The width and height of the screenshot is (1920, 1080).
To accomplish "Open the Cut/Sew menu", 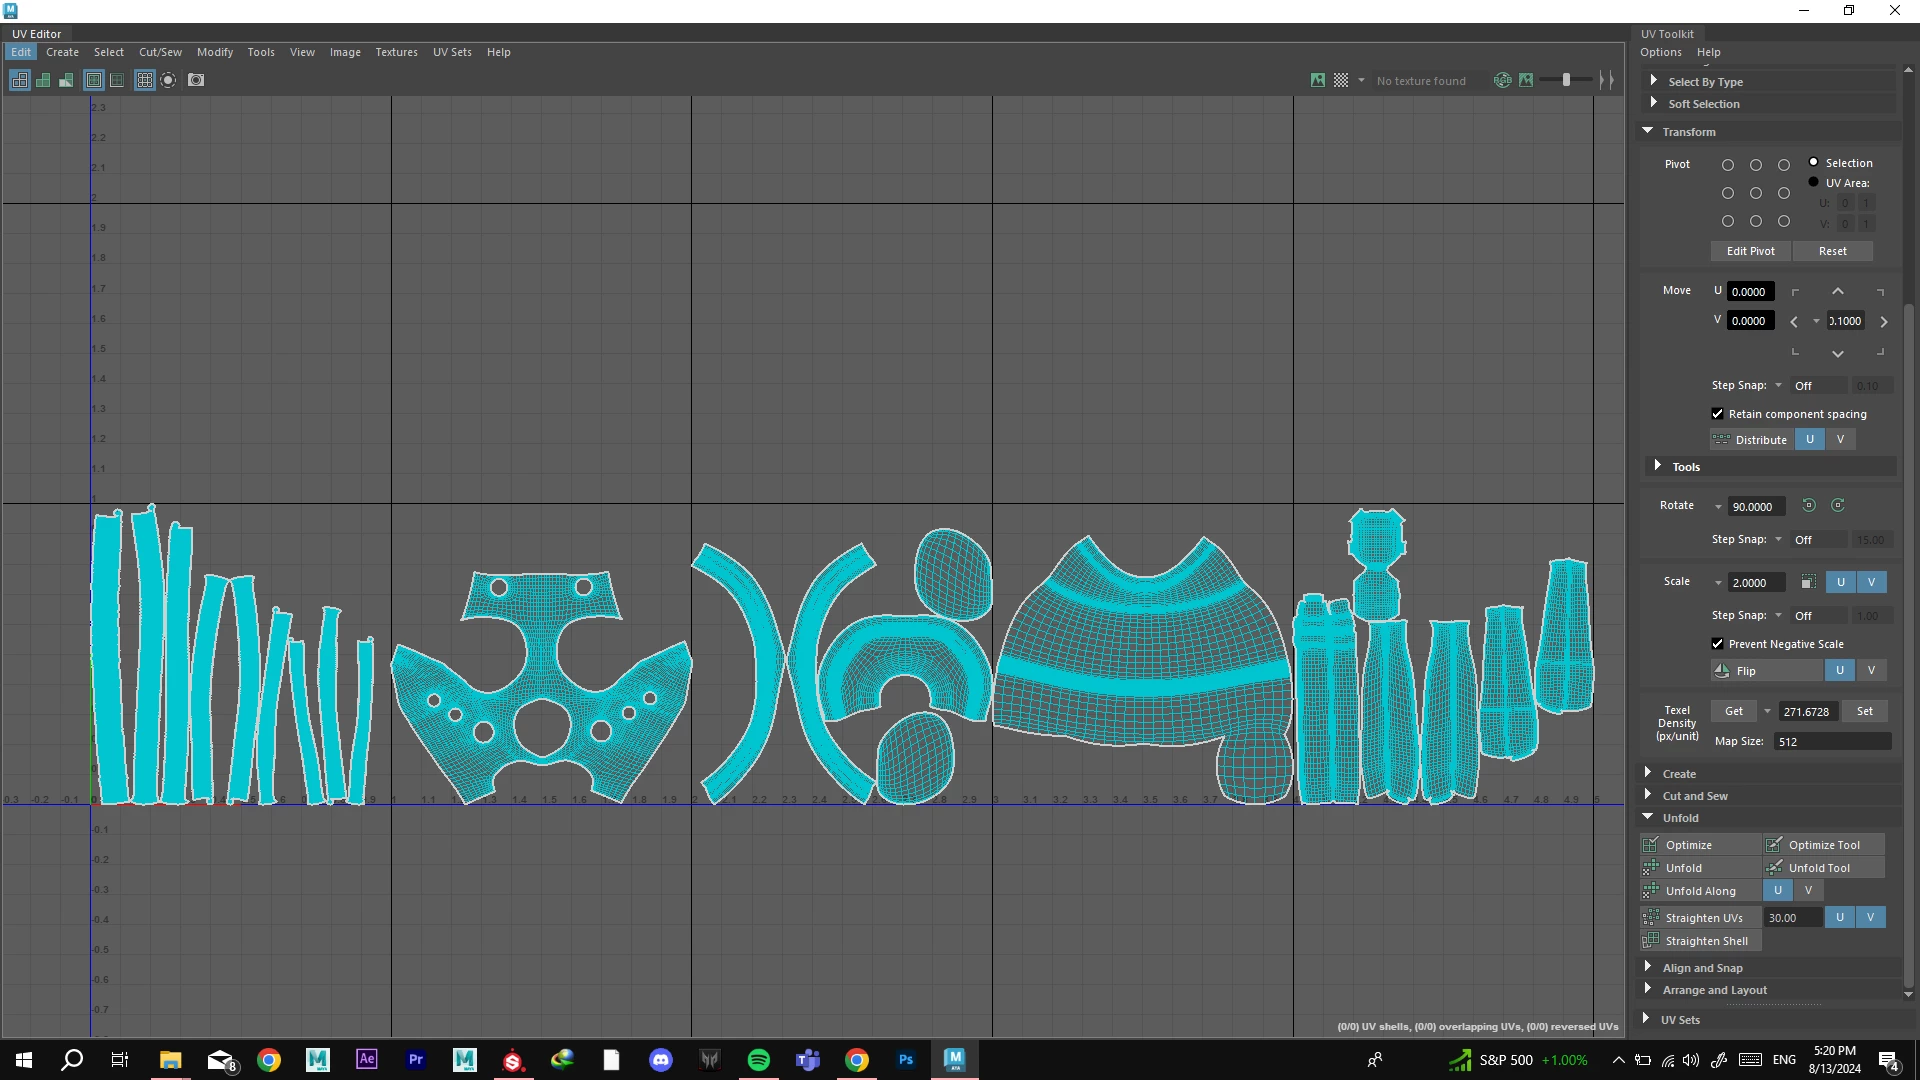I will (160, 52).
